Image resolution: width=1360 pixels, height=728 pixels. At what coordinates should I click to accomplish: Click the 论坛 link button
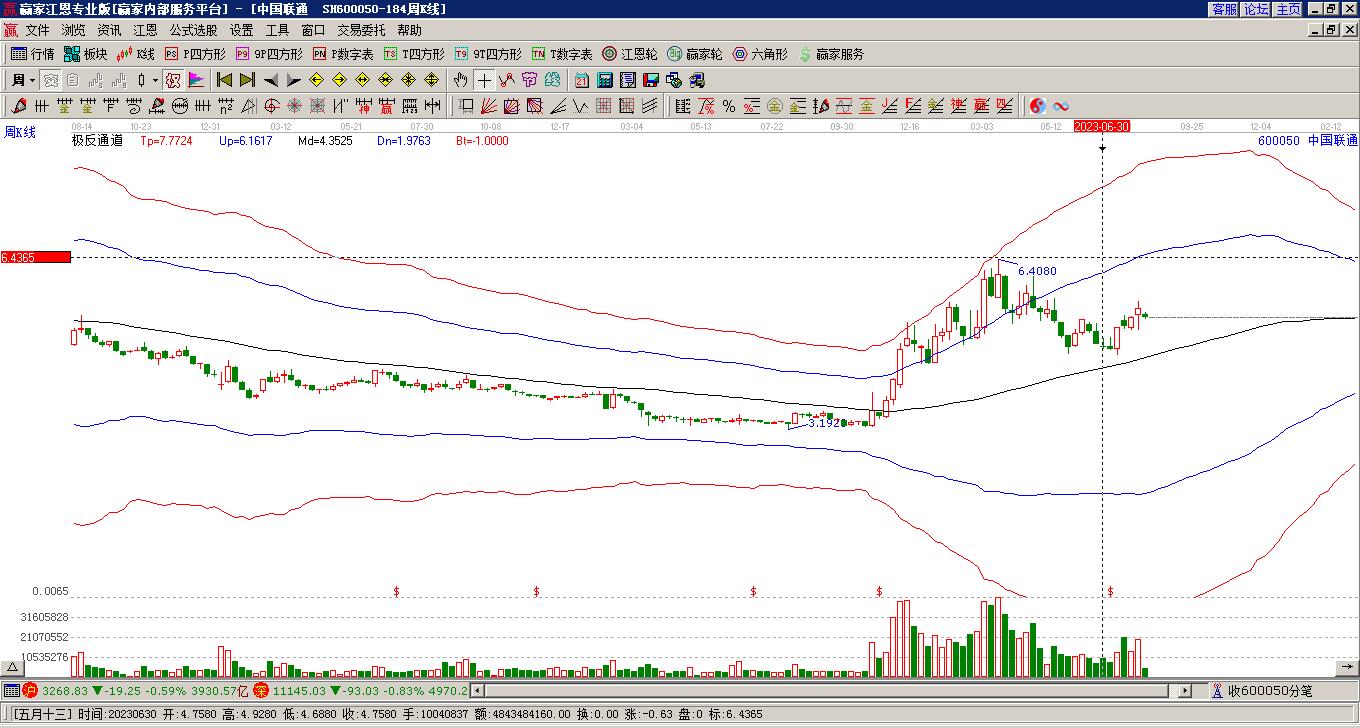coord(1256,9)
